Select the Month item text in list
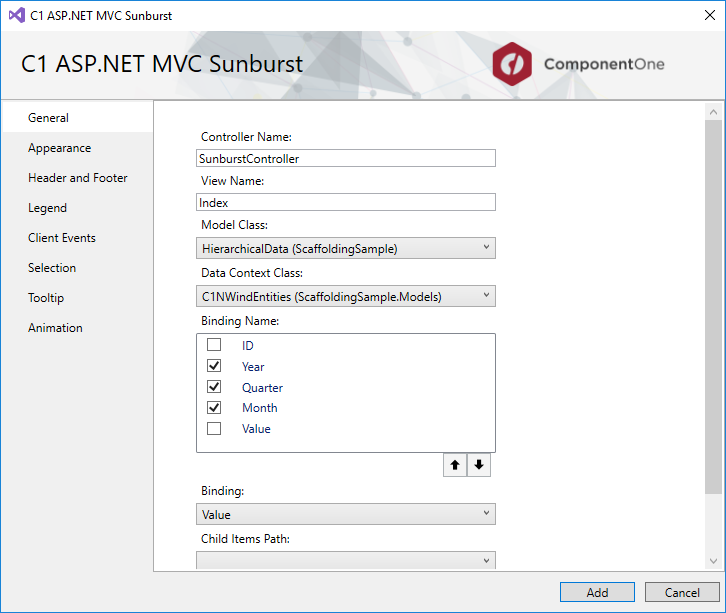 click(260, 408)
